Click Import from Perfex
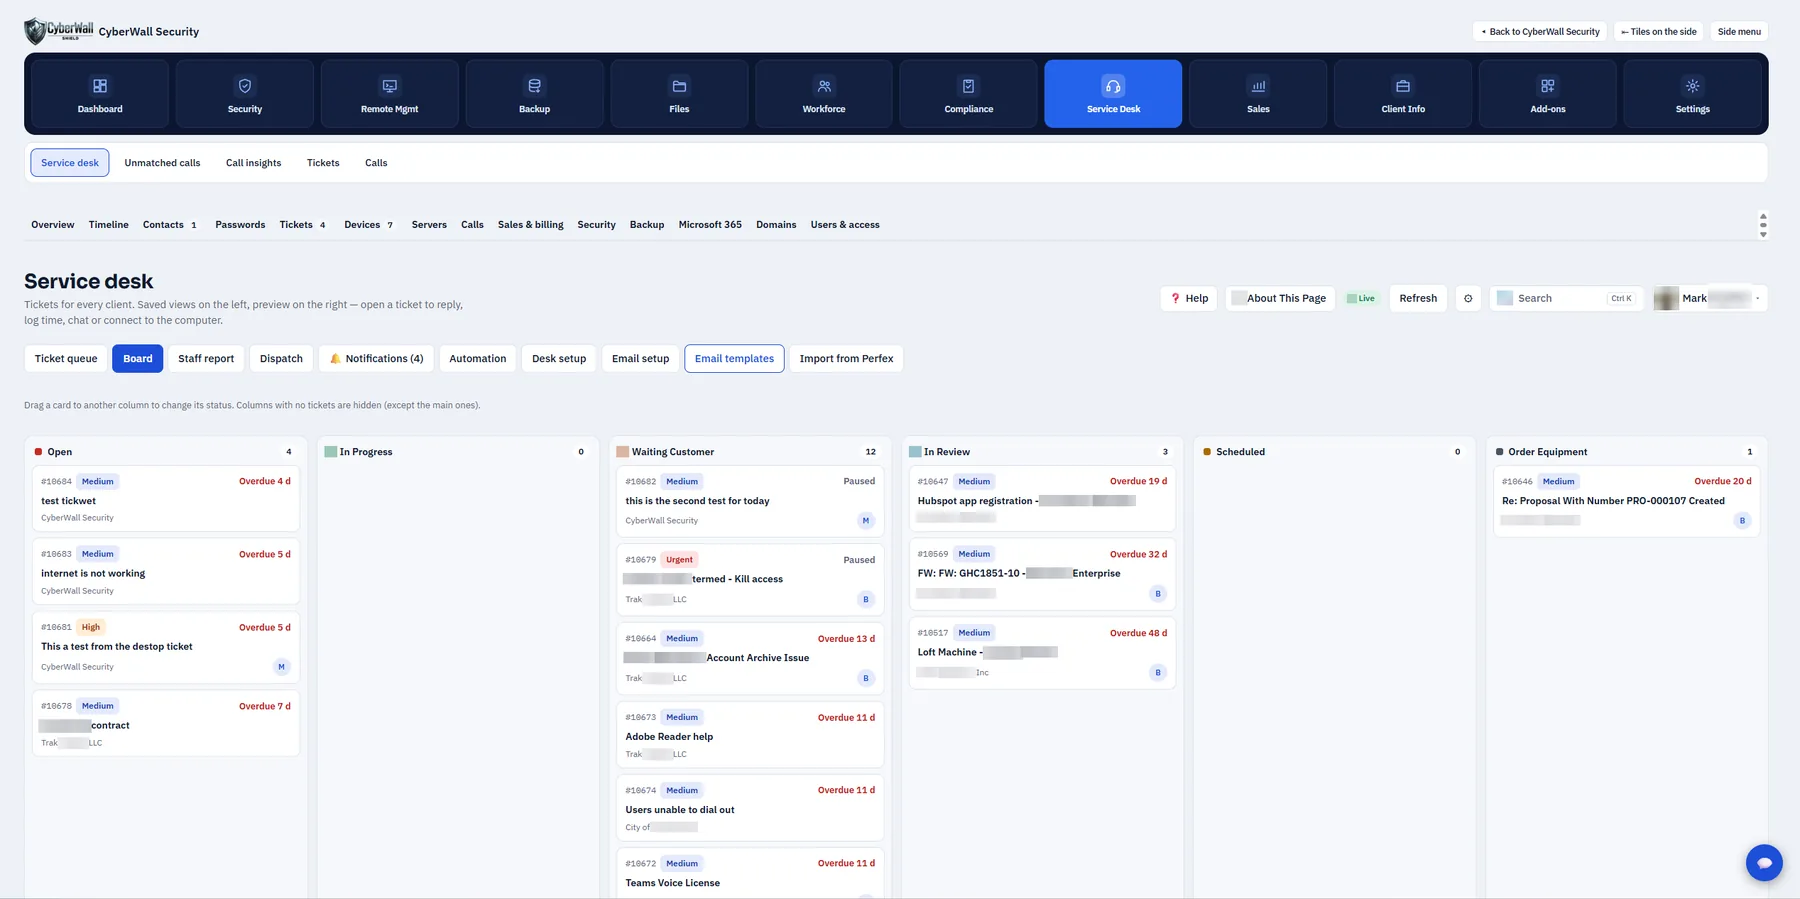The image size is (1800, 899). [846, 358]
